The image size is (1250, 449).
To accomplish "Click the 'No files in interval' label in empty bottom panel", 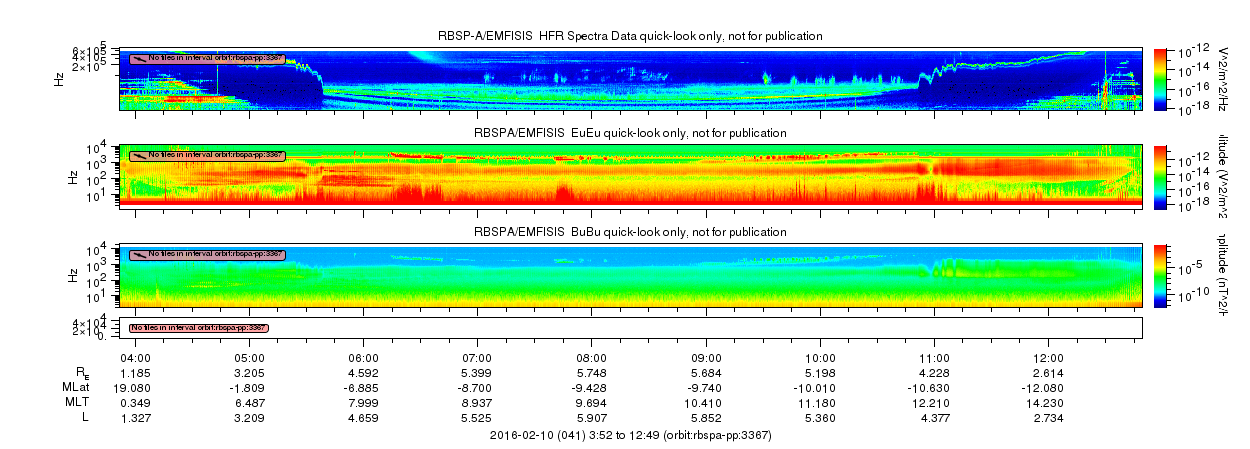I will pyautogui.click(x=200, y=327).
